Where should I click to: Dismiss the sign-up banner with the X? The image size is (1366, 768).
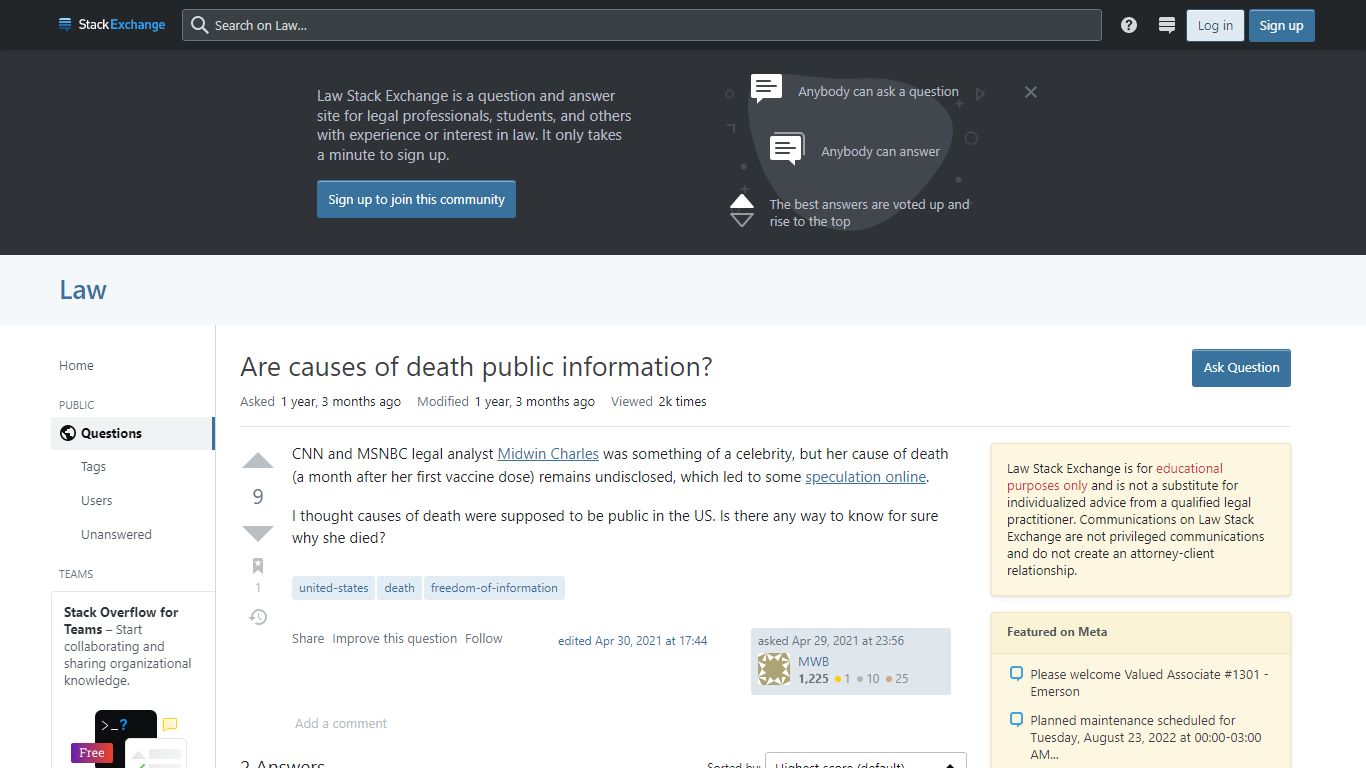point(1031,92)
